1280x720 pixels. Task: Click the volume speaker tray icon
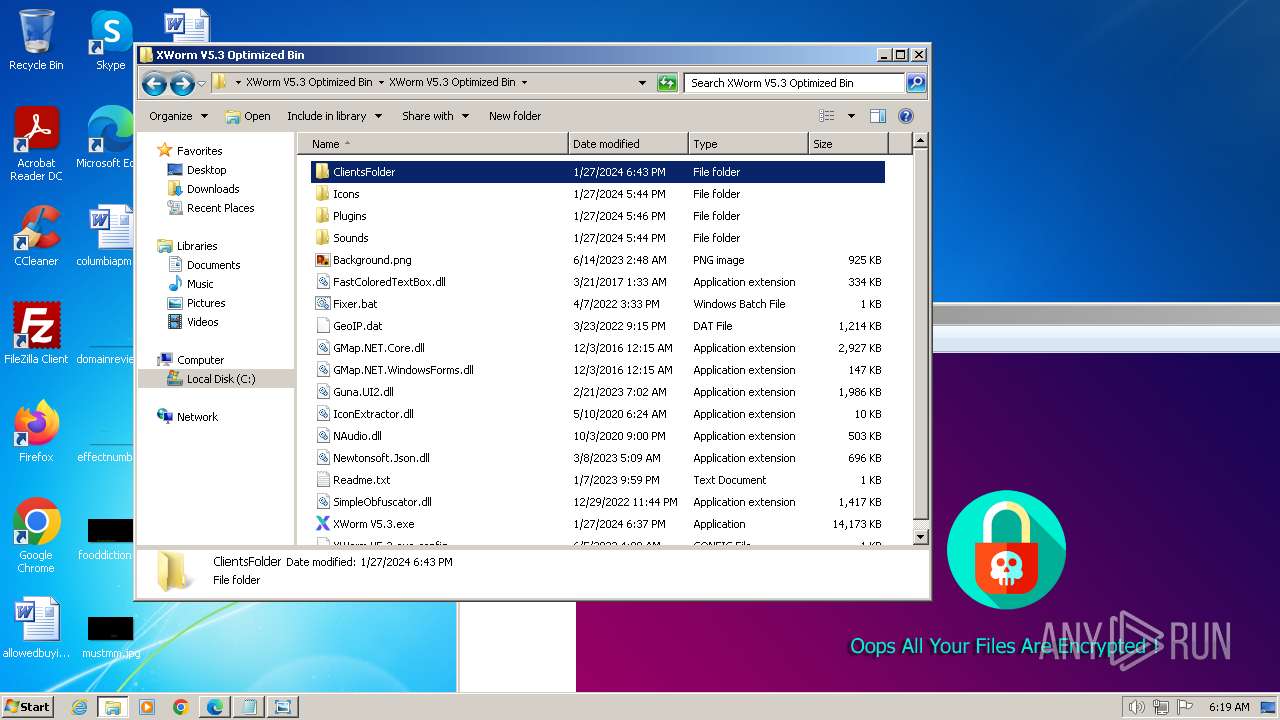[x=1136, y=707]
